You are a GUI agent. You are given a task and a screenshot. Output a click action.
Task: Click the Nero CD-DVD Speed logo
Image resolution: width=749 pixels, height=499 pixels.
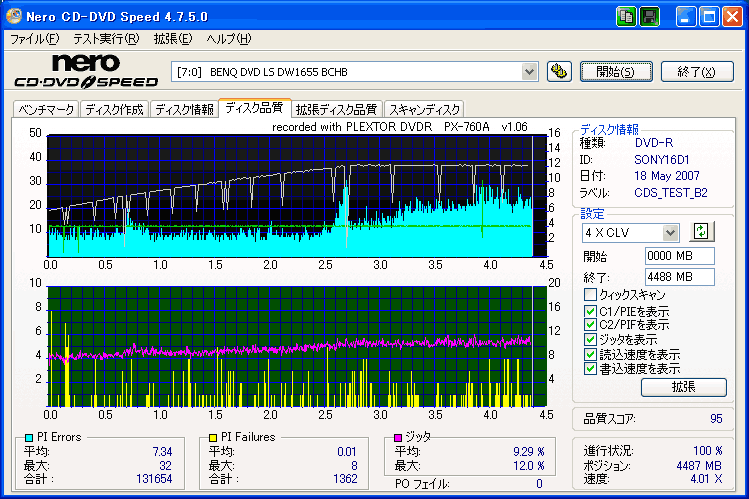pos(84,71)
